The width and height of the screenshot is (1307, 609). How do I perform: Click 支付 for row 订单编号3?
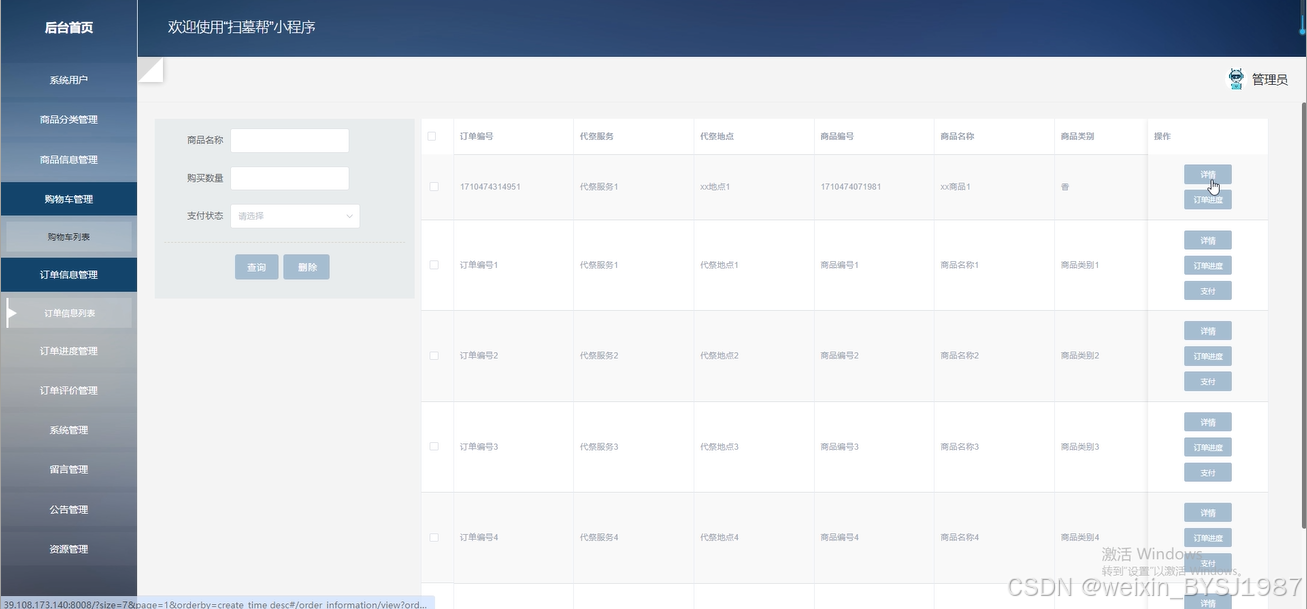1208,473
